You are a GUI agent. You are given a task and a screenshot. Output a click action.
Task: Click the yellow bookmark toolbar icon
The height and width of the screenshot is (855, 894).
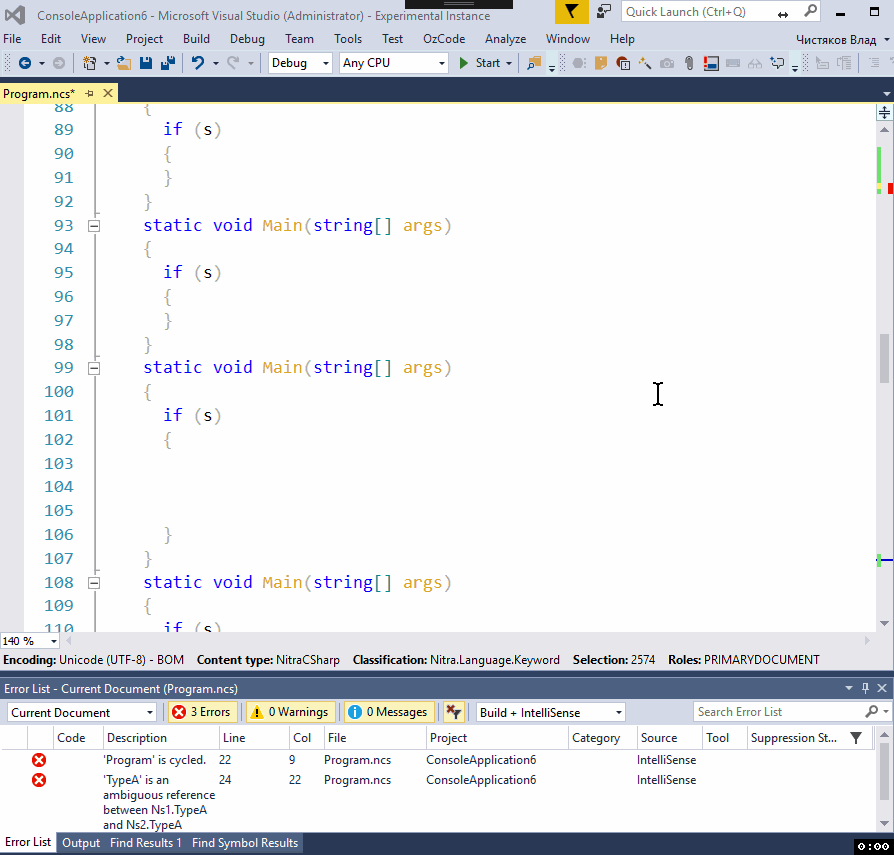tap(600, 63)
